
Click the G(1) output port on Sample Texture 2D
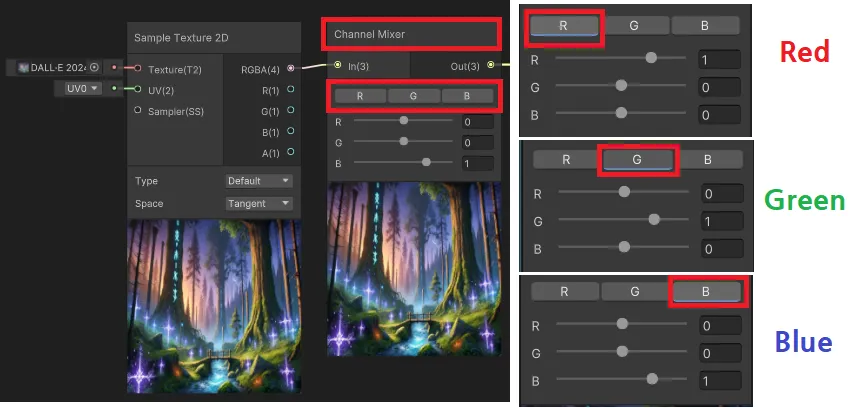[290, 110]
